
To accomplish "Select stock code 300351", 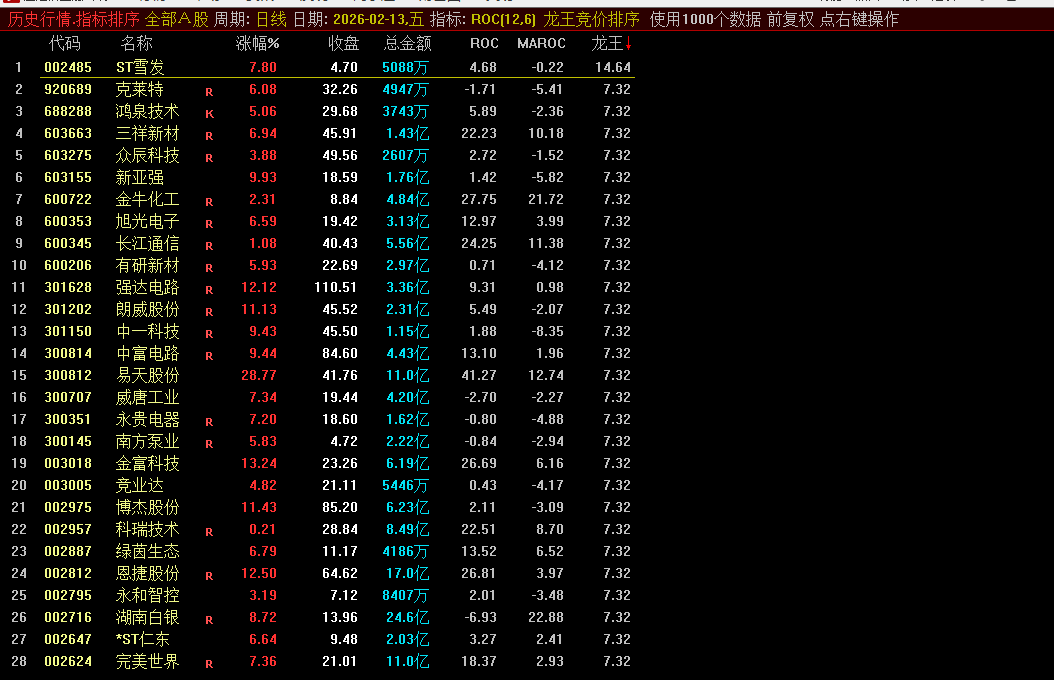I will click(68, 419).
